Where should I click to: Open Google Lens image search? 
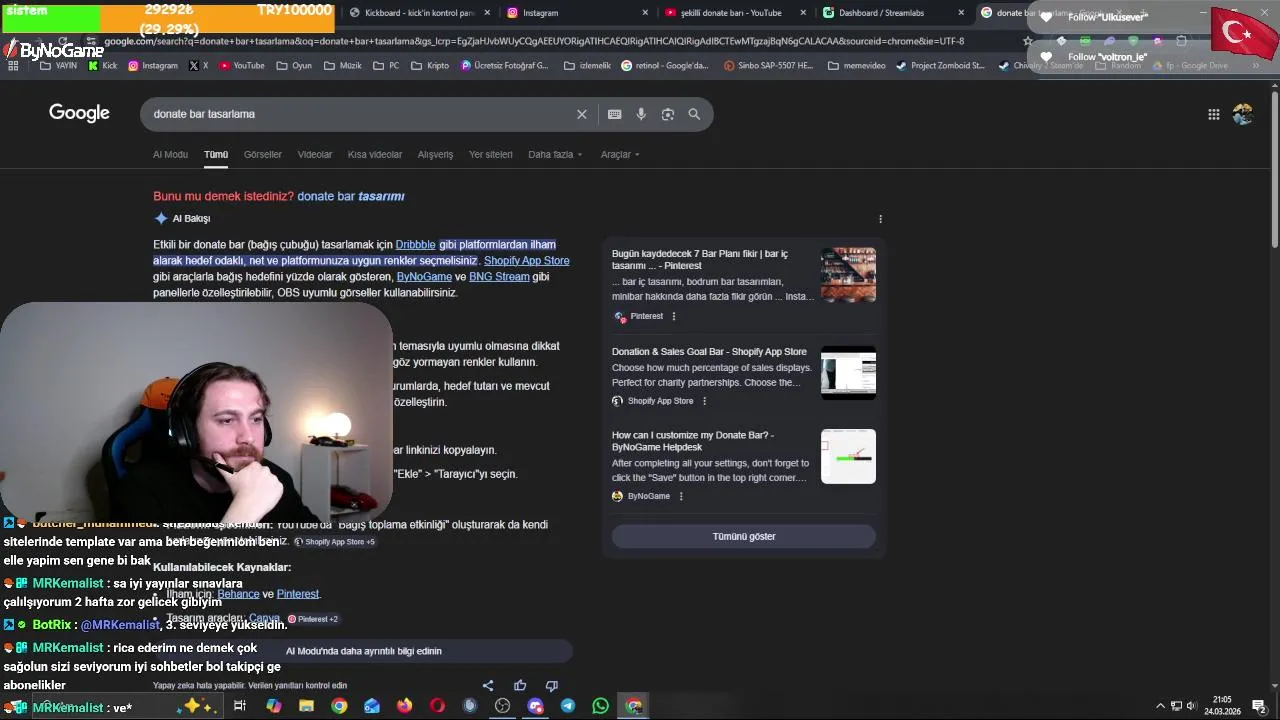(x=668, y=114)
